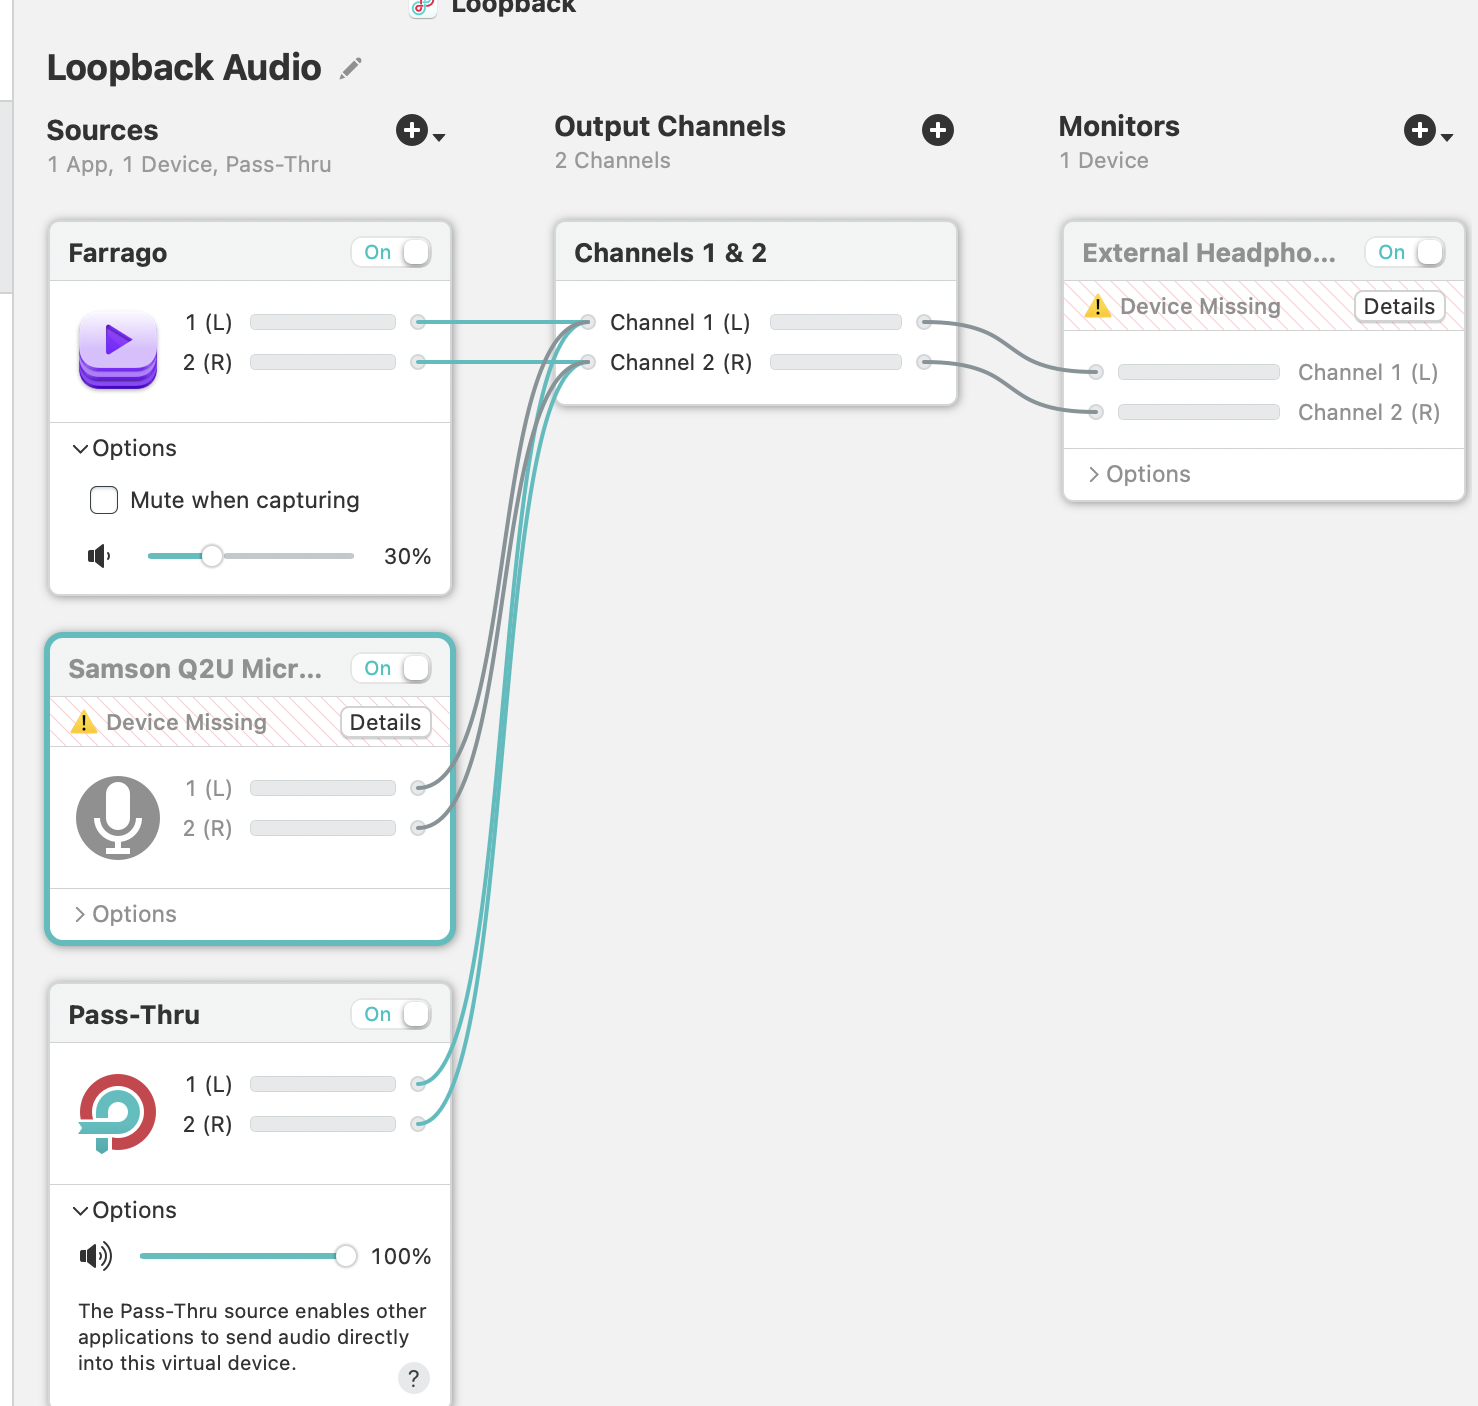Viewport: 1478px width, 1406px height.
Task: Click monitor Channel 2 (R) label
Action: 1369,412
